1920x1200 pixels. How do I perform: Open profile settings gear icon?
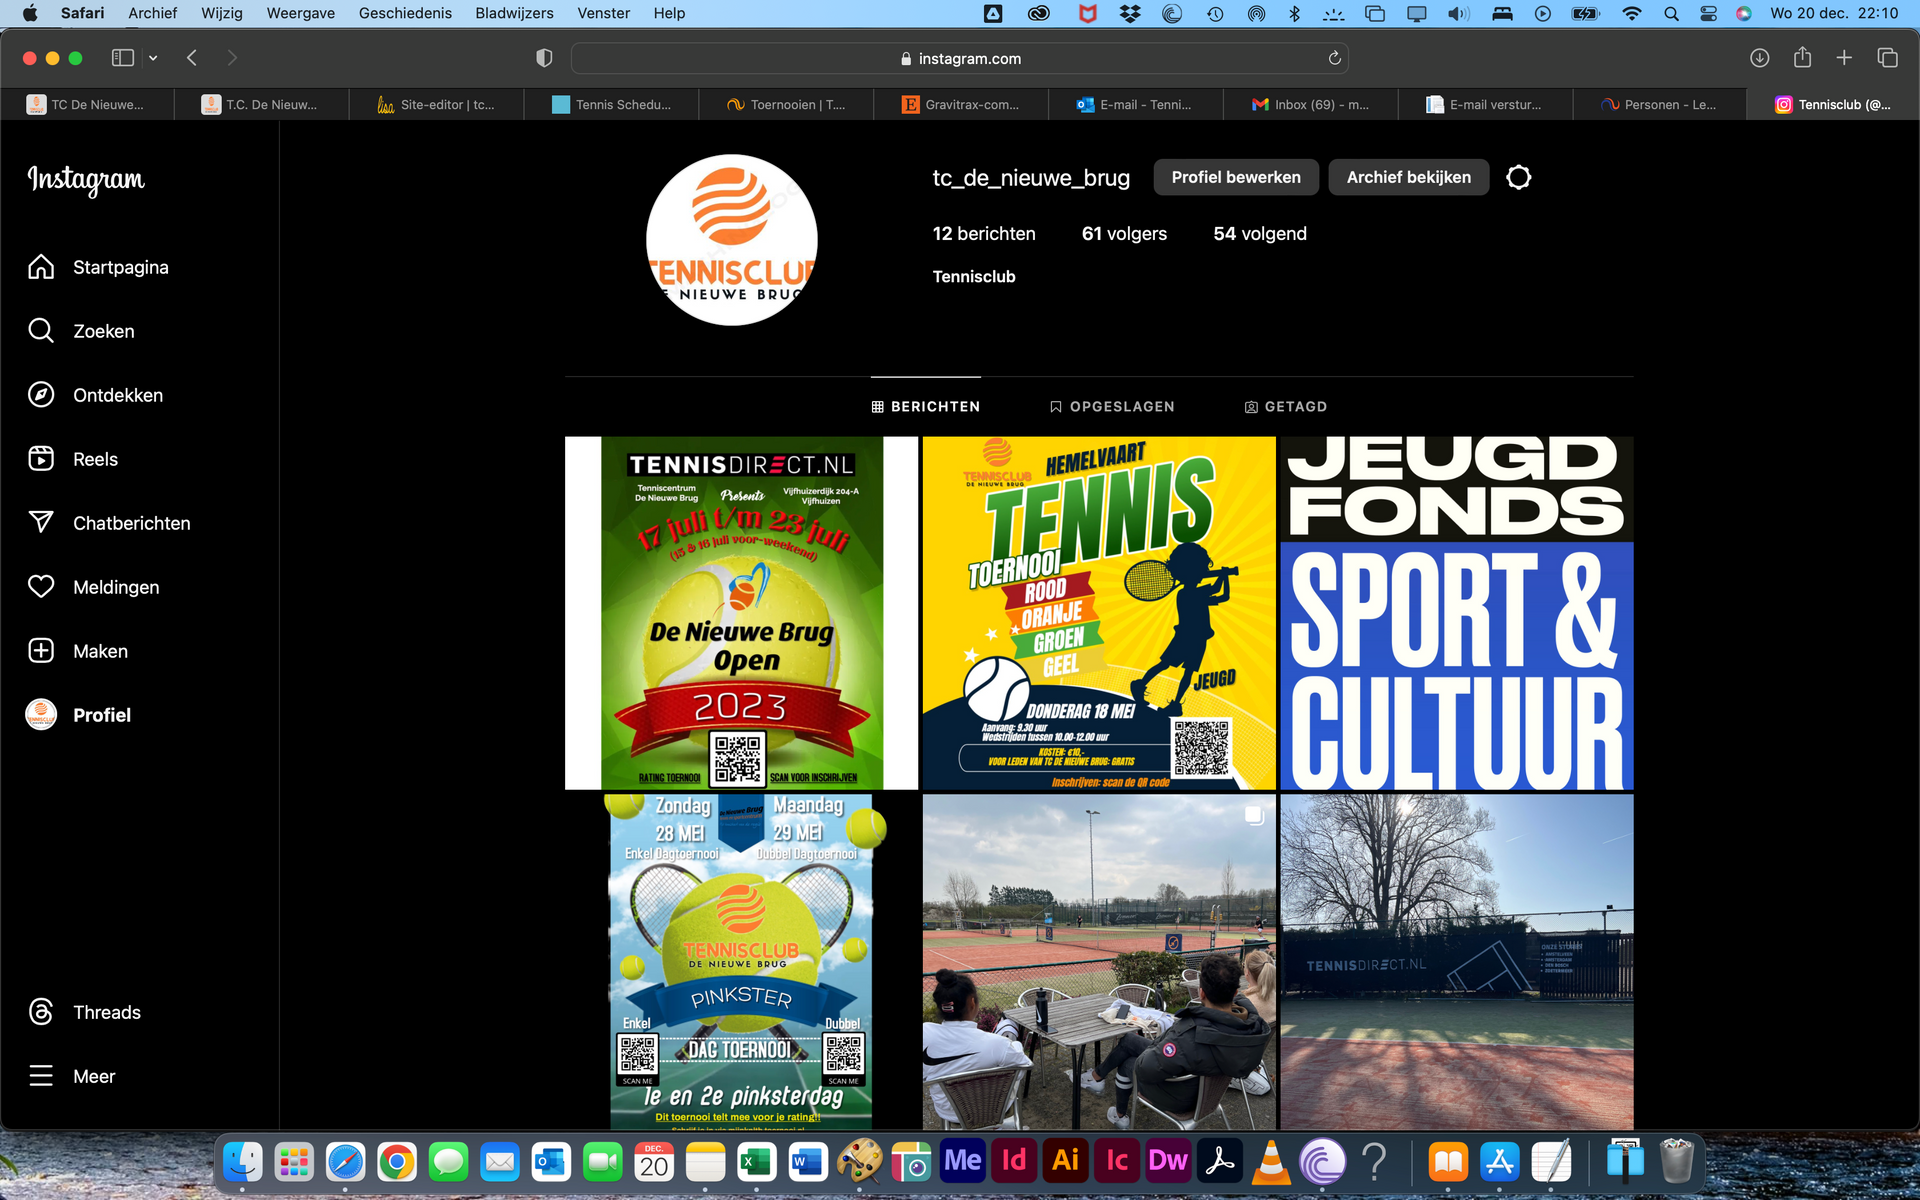pos(1518,177)
